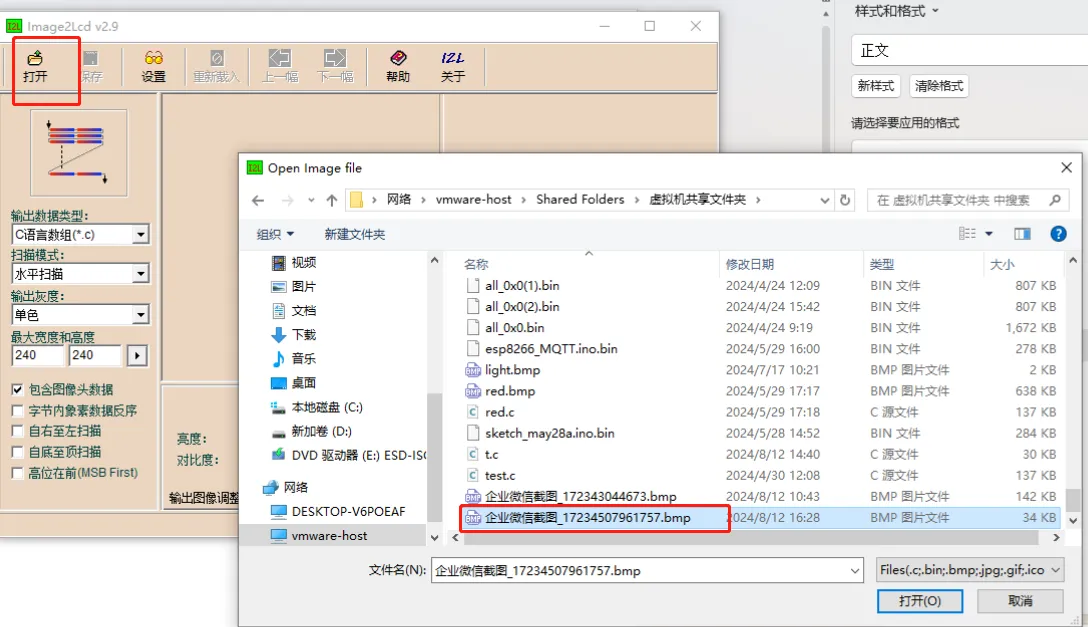
Task: Click the 取消 button
Action: (x=1020, y=601)
